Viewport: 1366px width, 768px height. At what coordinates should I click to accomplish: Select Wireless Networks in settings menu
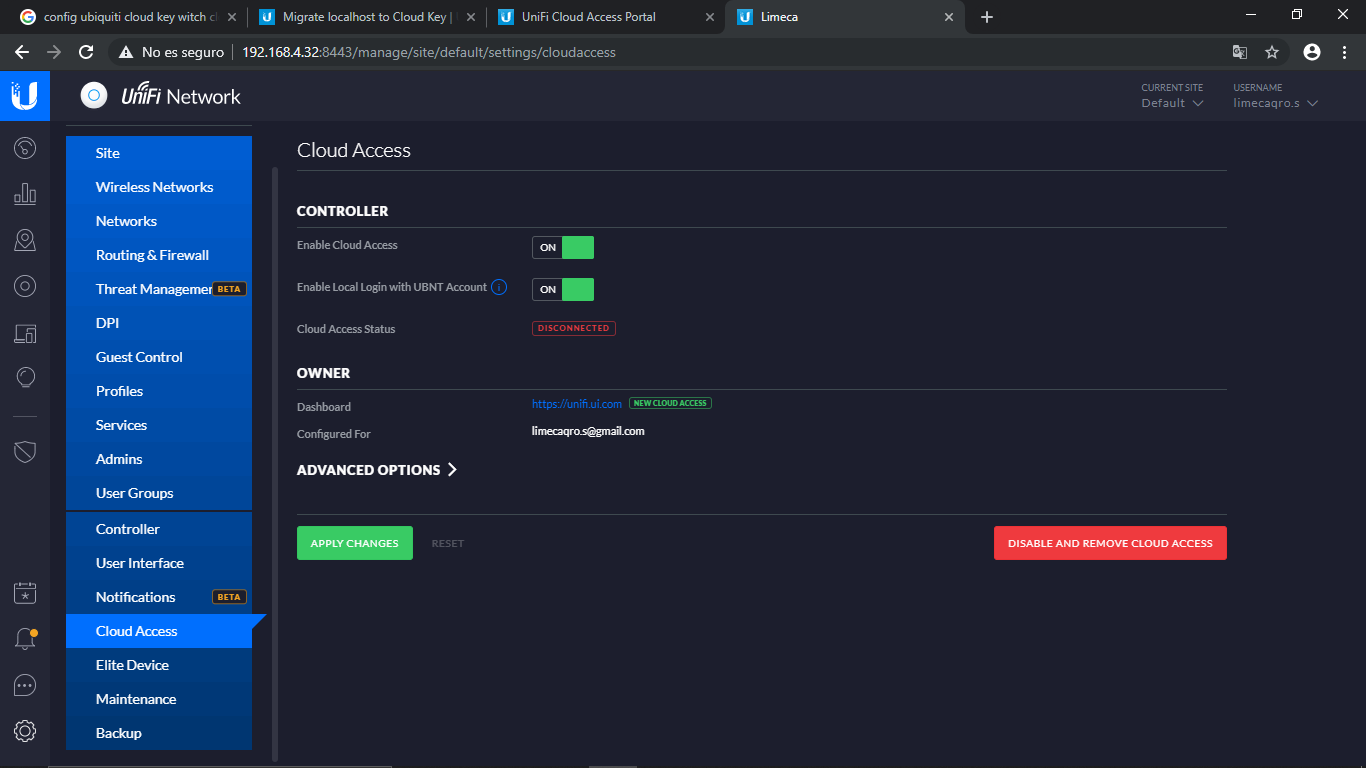coord(154,187)
